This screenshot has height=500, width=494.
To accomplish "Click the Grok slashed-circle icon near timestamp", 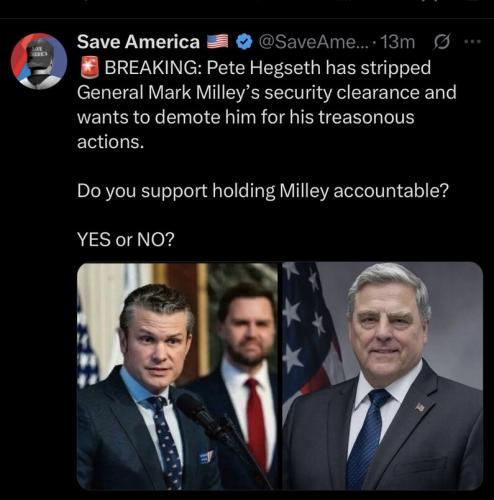I will 442,42.
